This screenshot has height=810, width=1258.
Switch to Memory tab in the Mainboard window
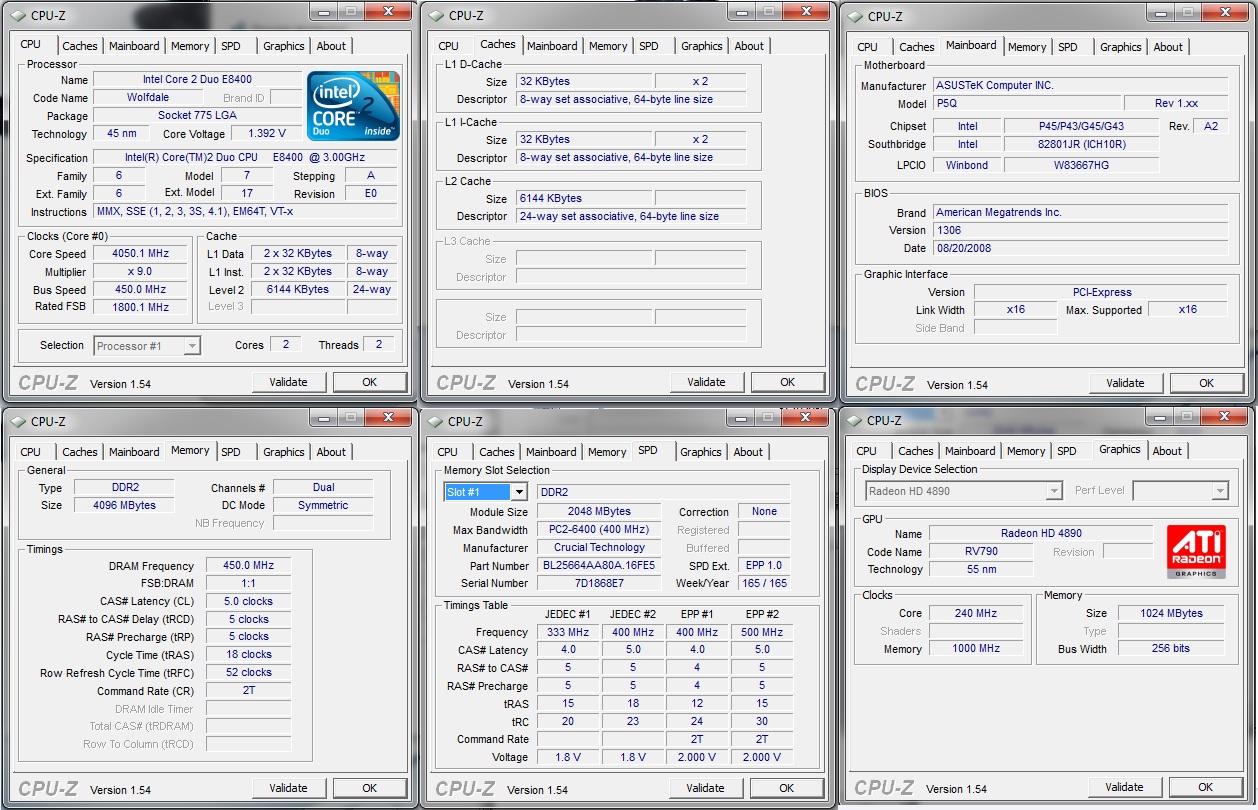point(1027,47)
